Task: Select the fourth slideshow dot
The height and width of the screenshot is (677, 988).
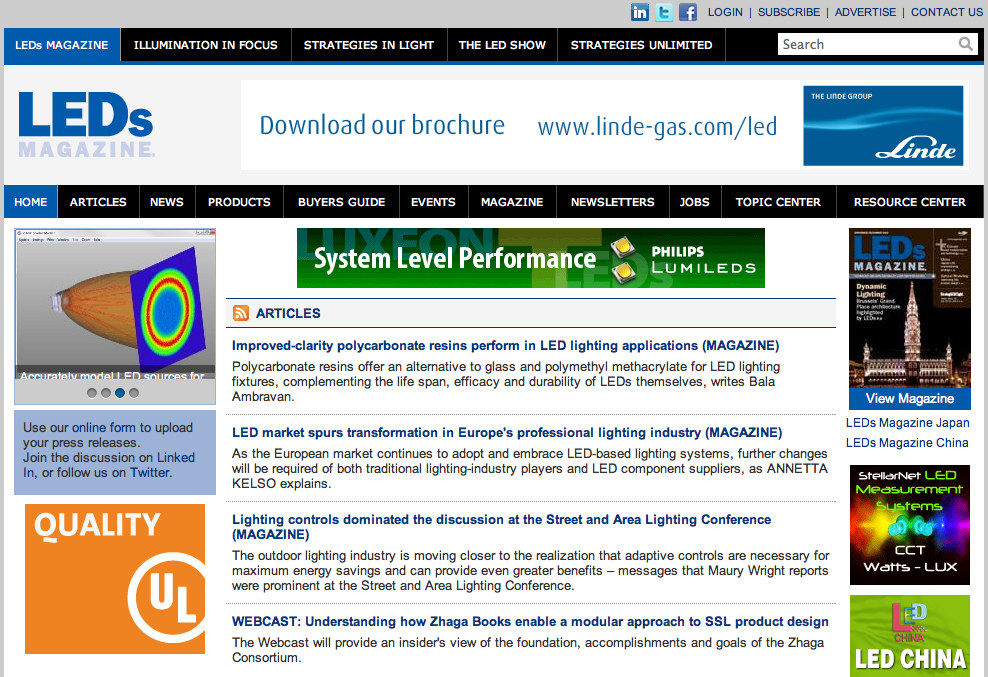Action: coord(134,393)
